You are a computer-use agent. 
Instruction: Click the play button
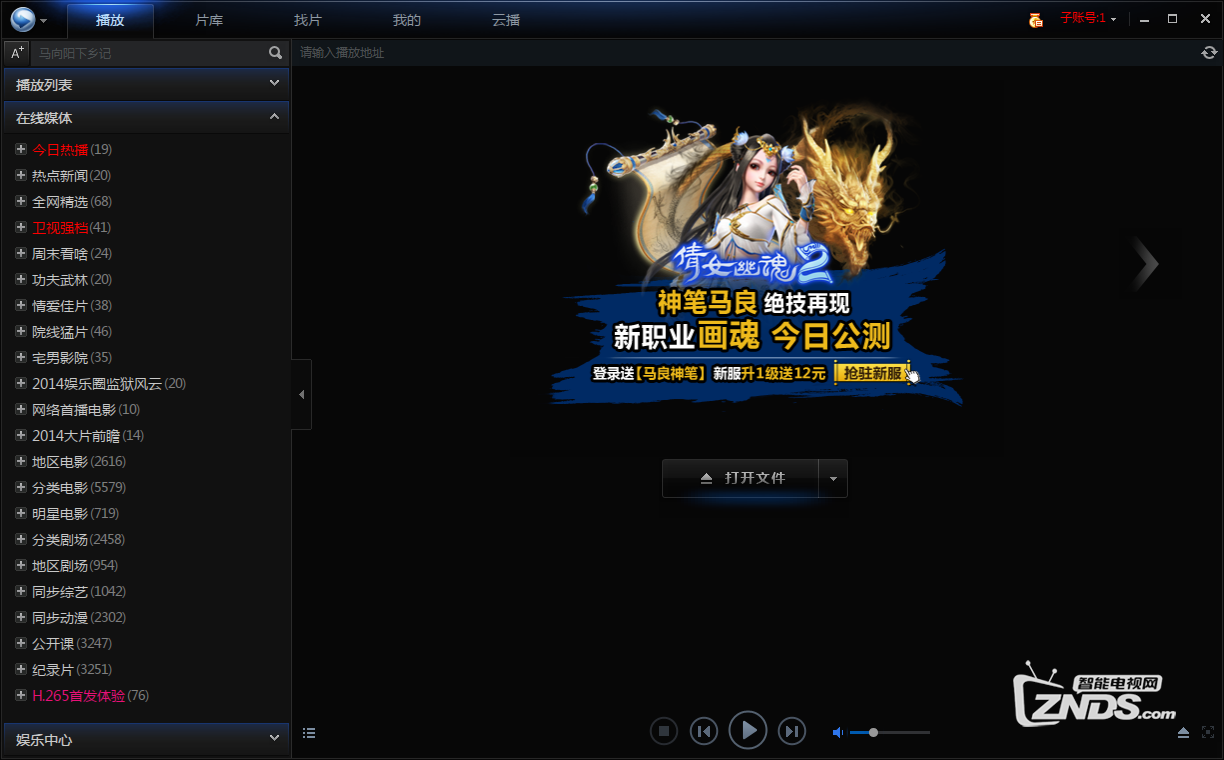pos(748,731)
